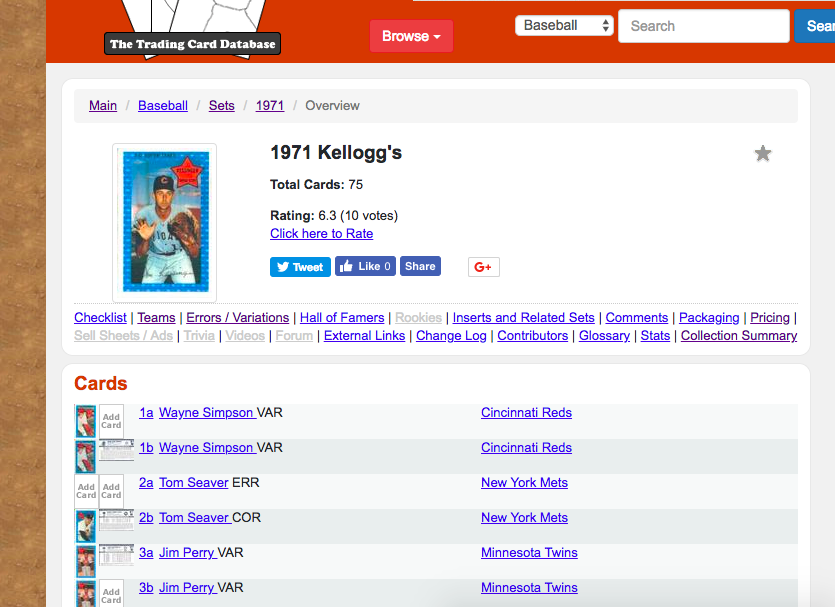Open Minnesota Twins link in row 3b
The height and width of the screenshot is (607, 835).
pyautogui.click(x=529, y=588)
